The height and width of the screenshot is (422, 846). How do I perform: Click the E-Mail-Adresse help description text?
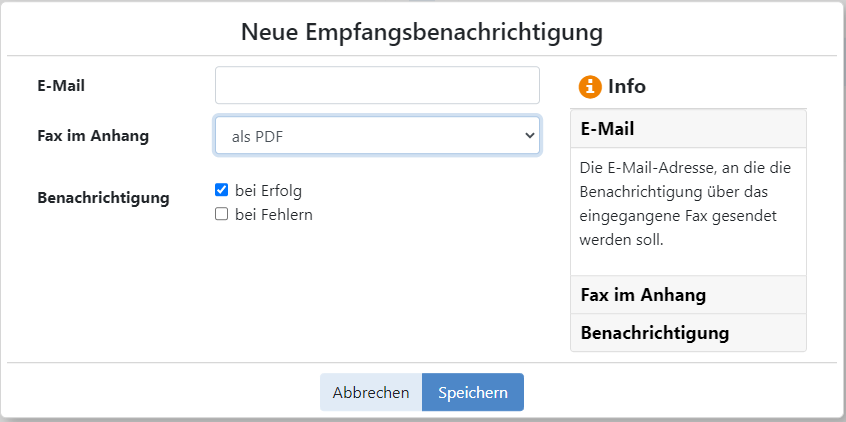[x=685, y=204]
